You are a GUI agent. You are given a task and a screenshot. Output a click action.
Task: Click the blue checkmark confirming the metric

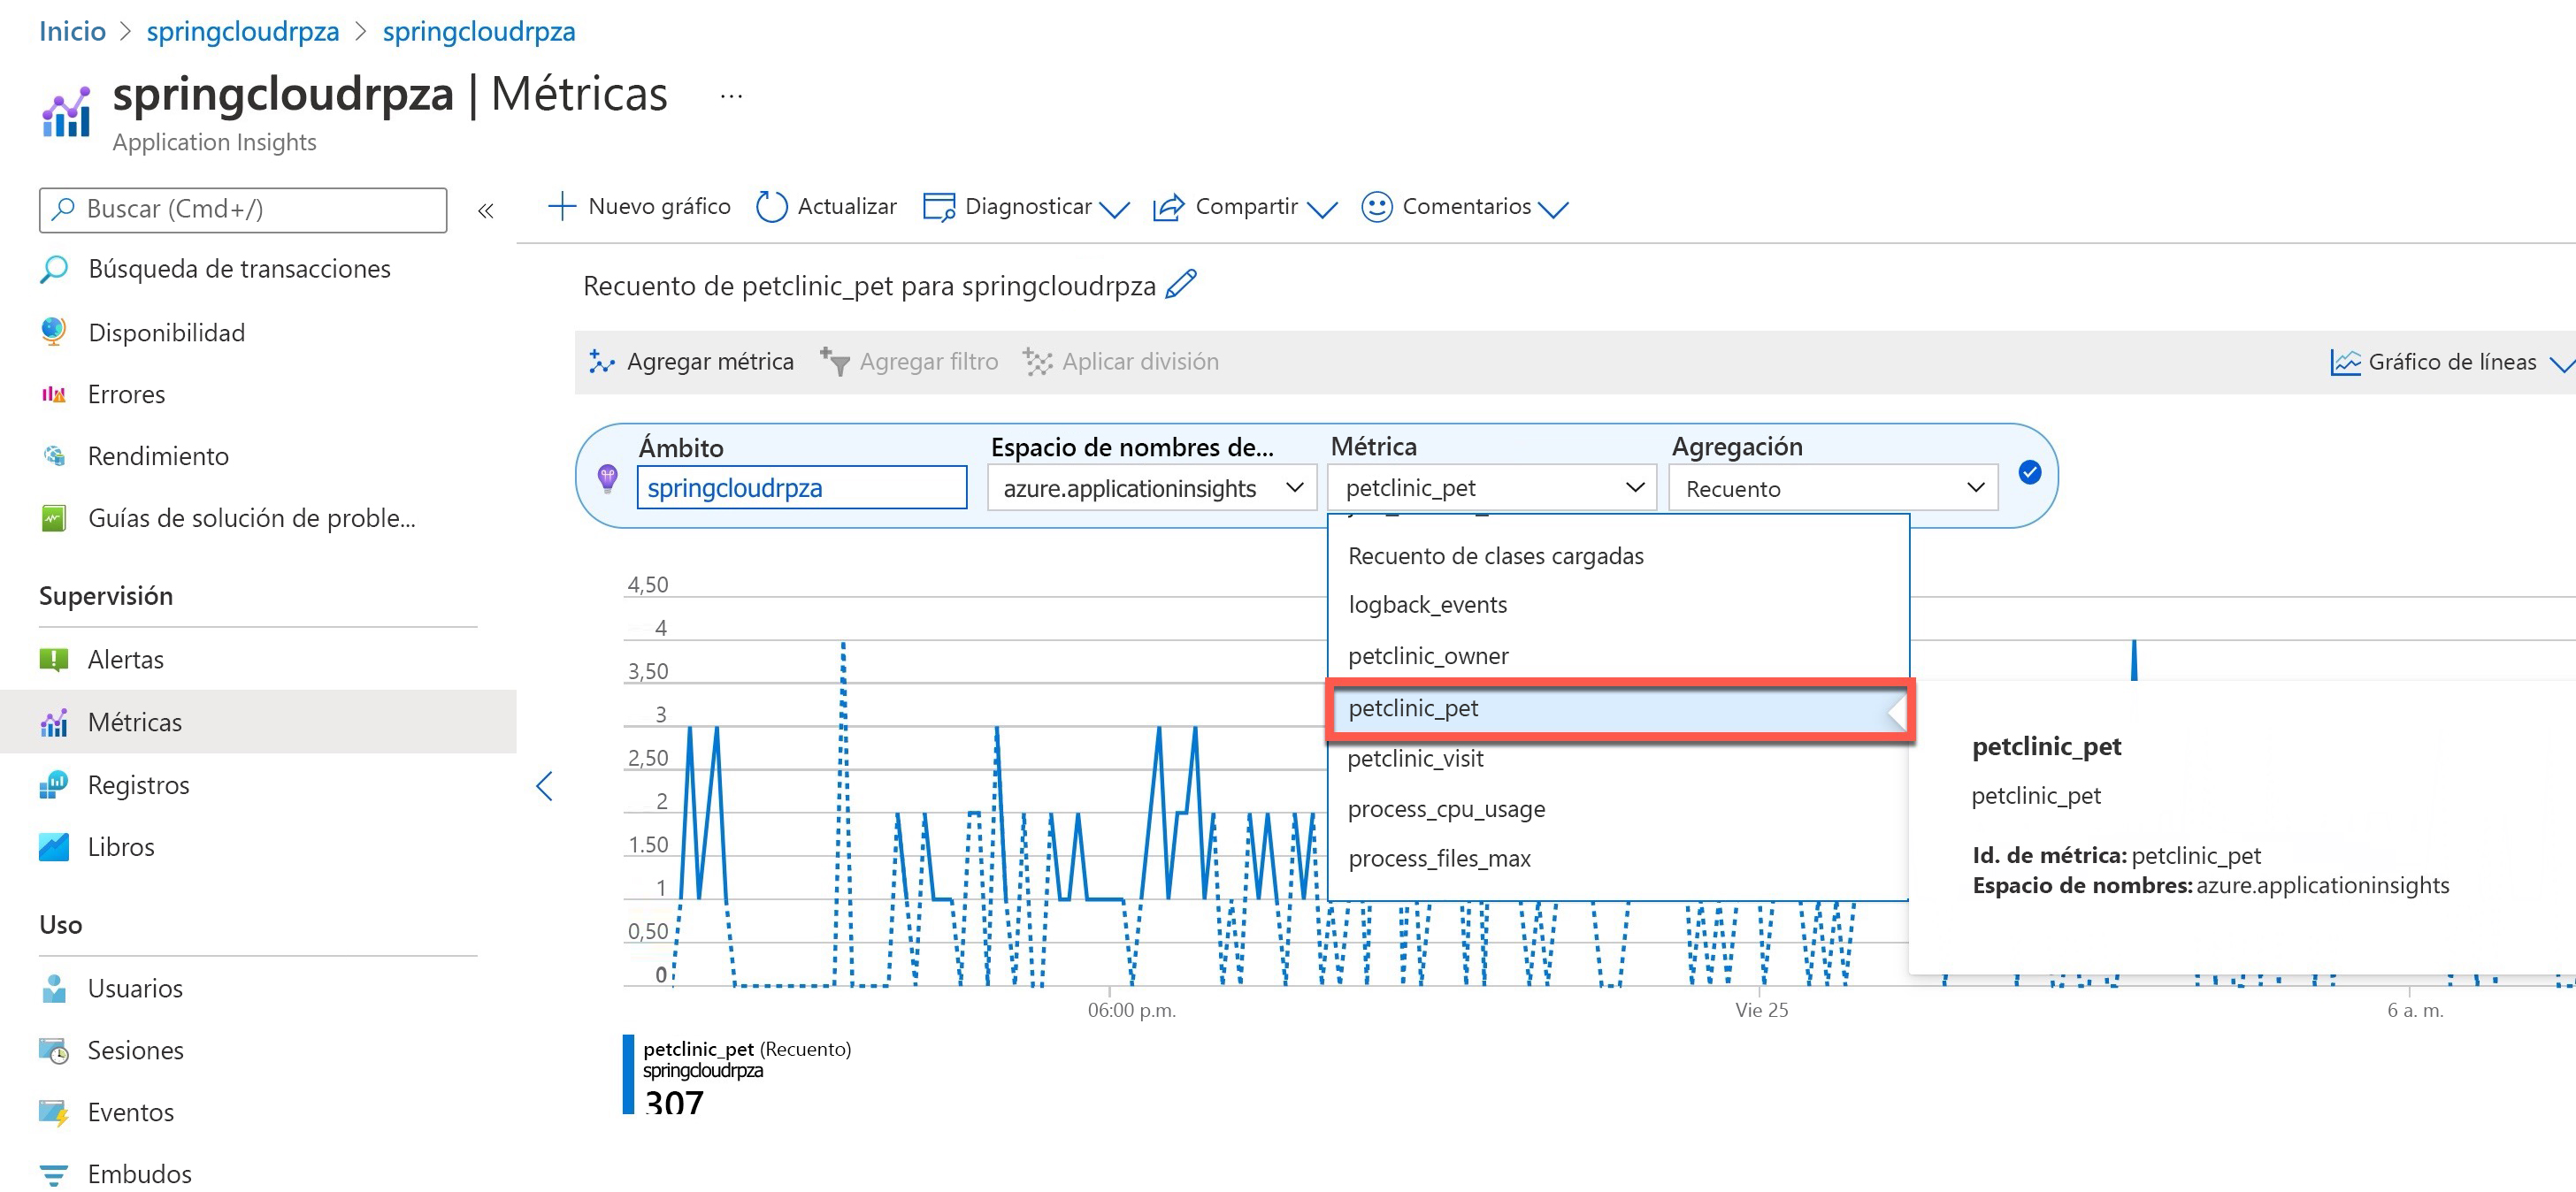2029,473
